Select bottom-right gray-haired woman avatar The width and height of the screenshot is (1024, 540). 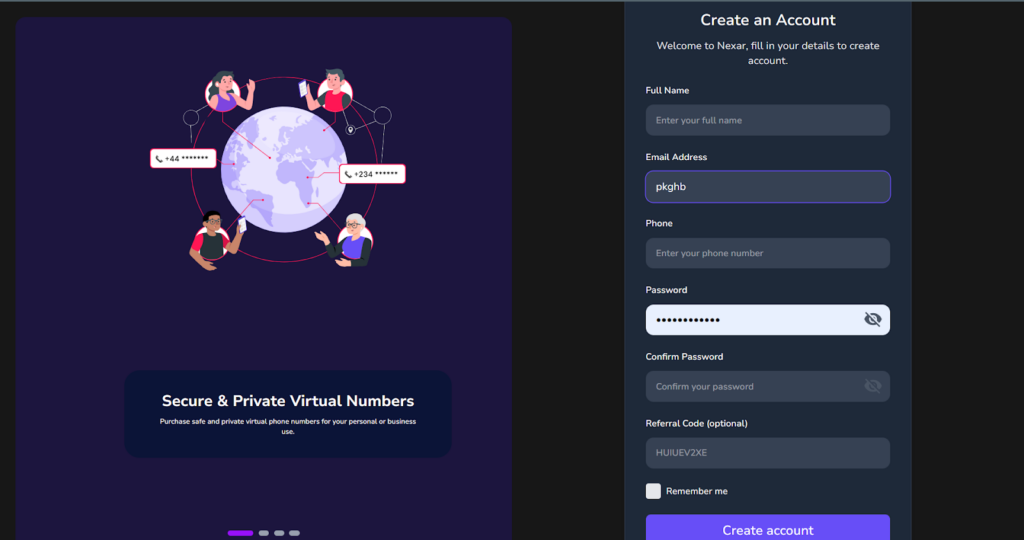(354, 238)
